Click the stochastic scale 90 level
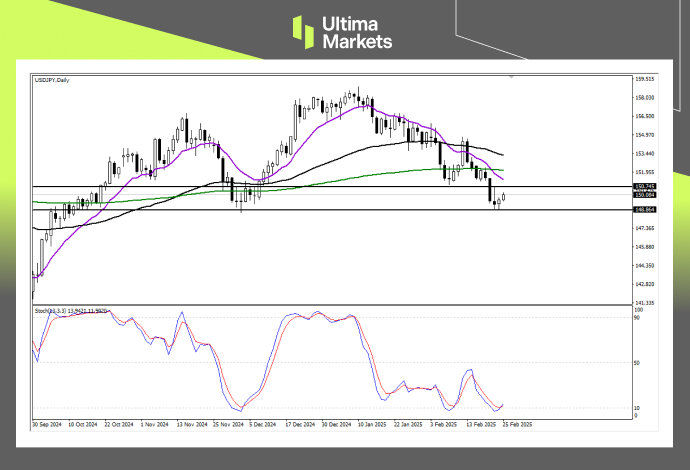The height and width of the screenshot is (470, 690). click(637, 321)
